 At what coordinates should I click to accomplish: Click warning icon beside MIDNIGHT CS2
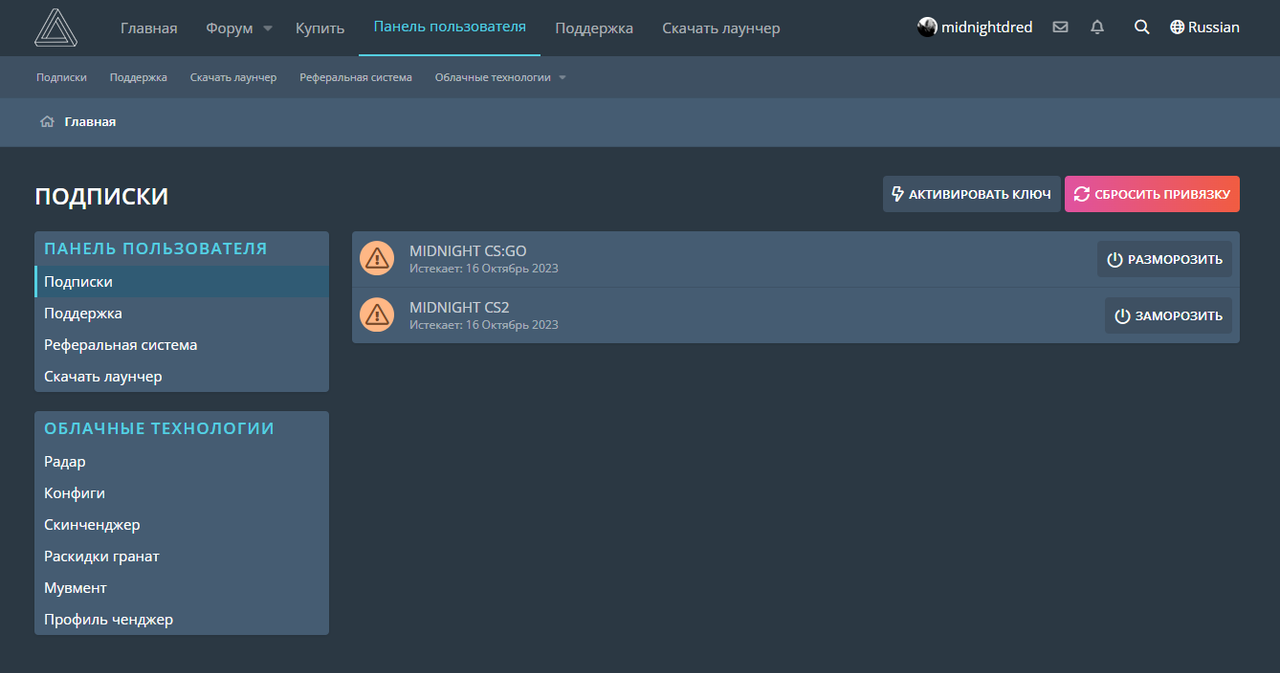click(x=377, y=315)
